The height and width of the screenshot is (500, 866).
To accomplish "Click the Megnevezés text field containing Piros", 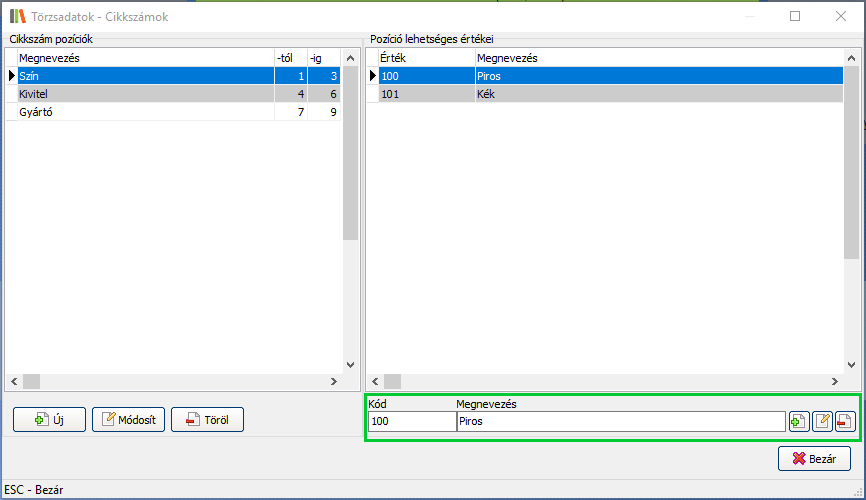I will pyautogui.click(x=619, y=422).
